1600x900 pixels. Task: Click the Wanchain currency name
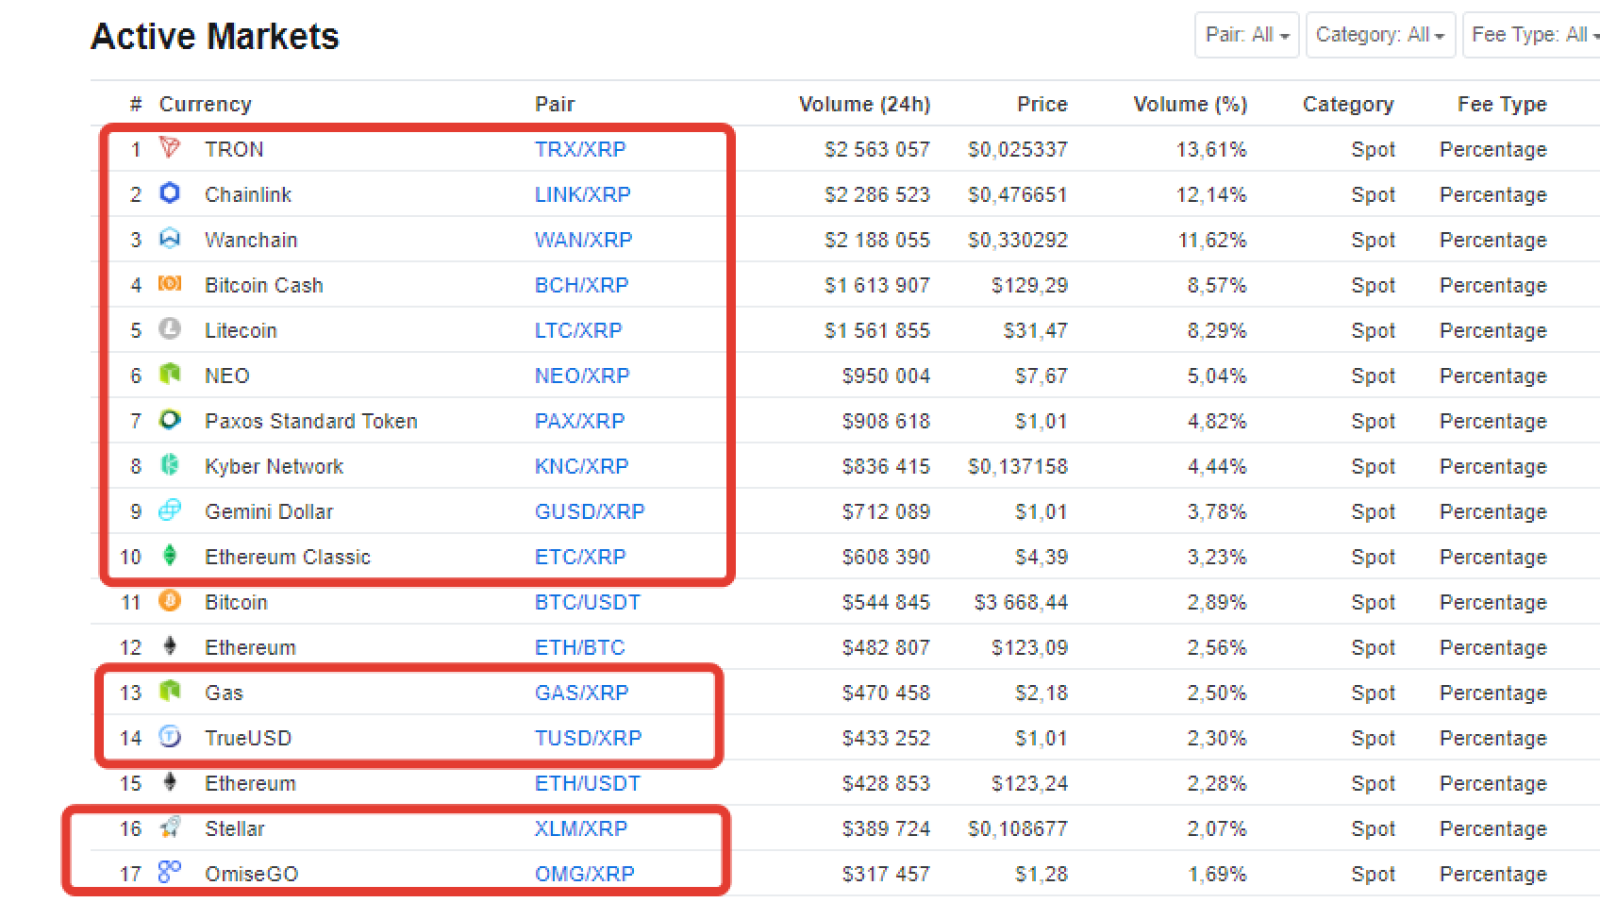(251, 240)
